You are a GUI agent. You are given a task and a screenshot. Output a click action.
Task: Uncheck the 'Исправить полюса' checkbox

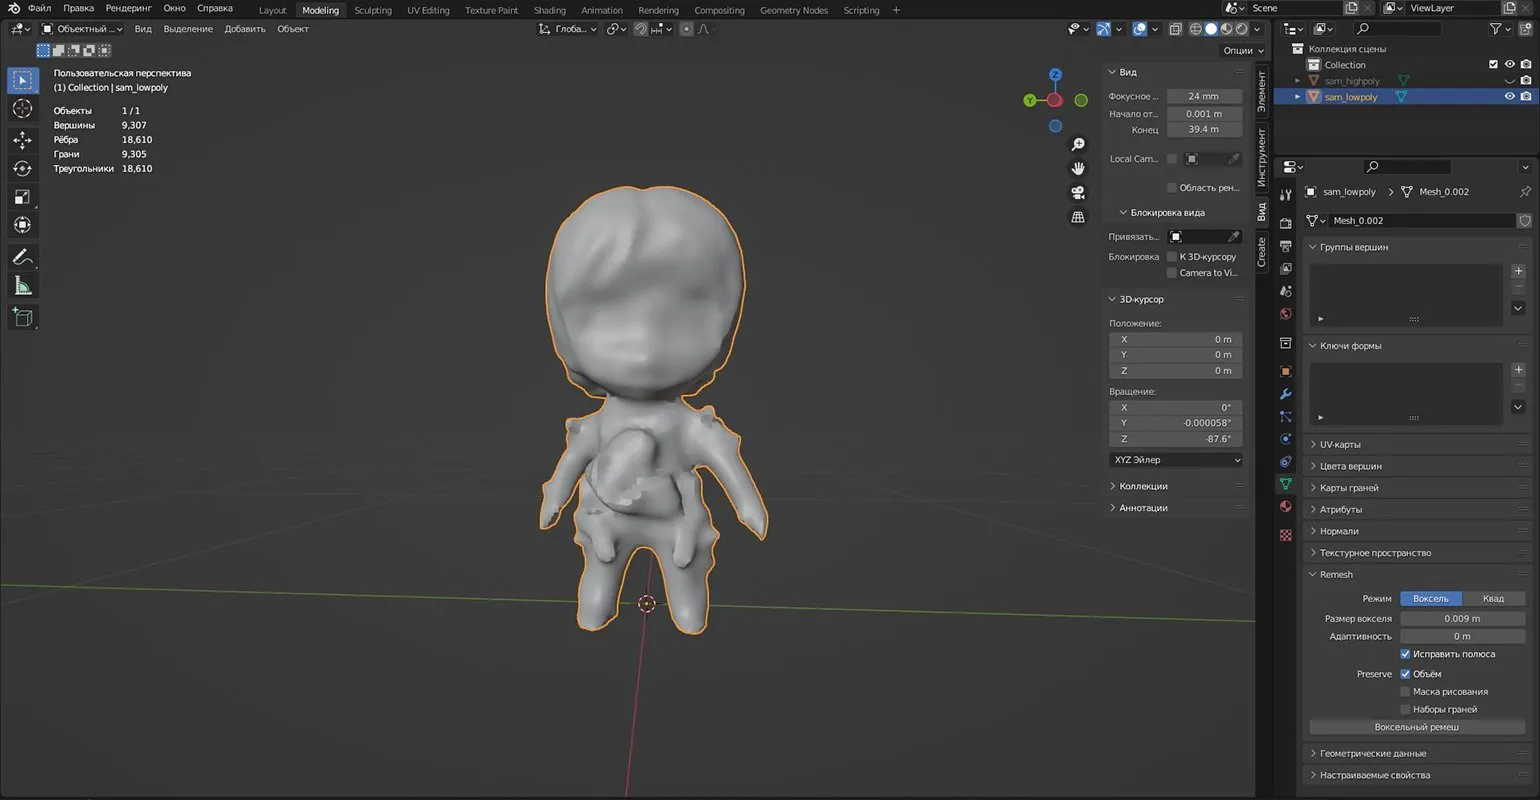point(1405,654)
